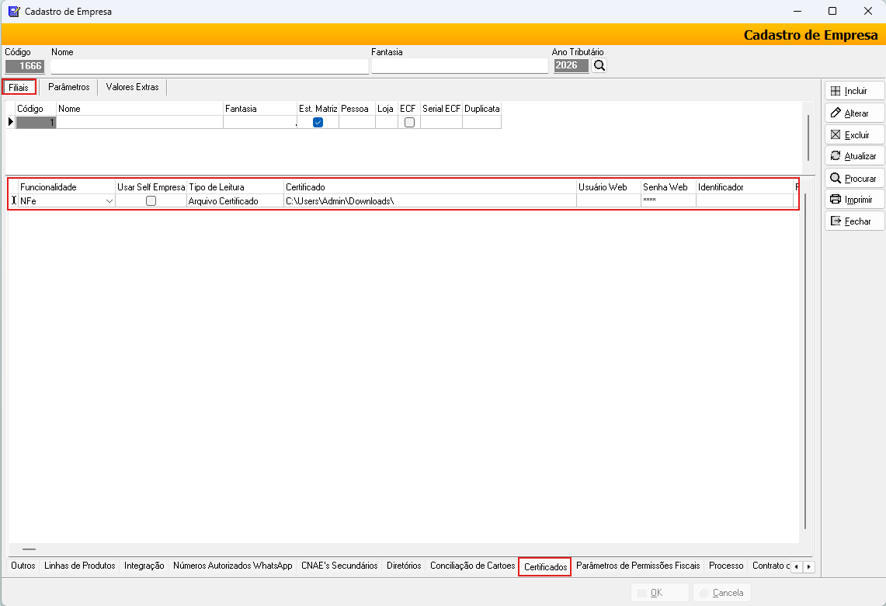Open the Linhas de Produtos tab

point(80,566)
